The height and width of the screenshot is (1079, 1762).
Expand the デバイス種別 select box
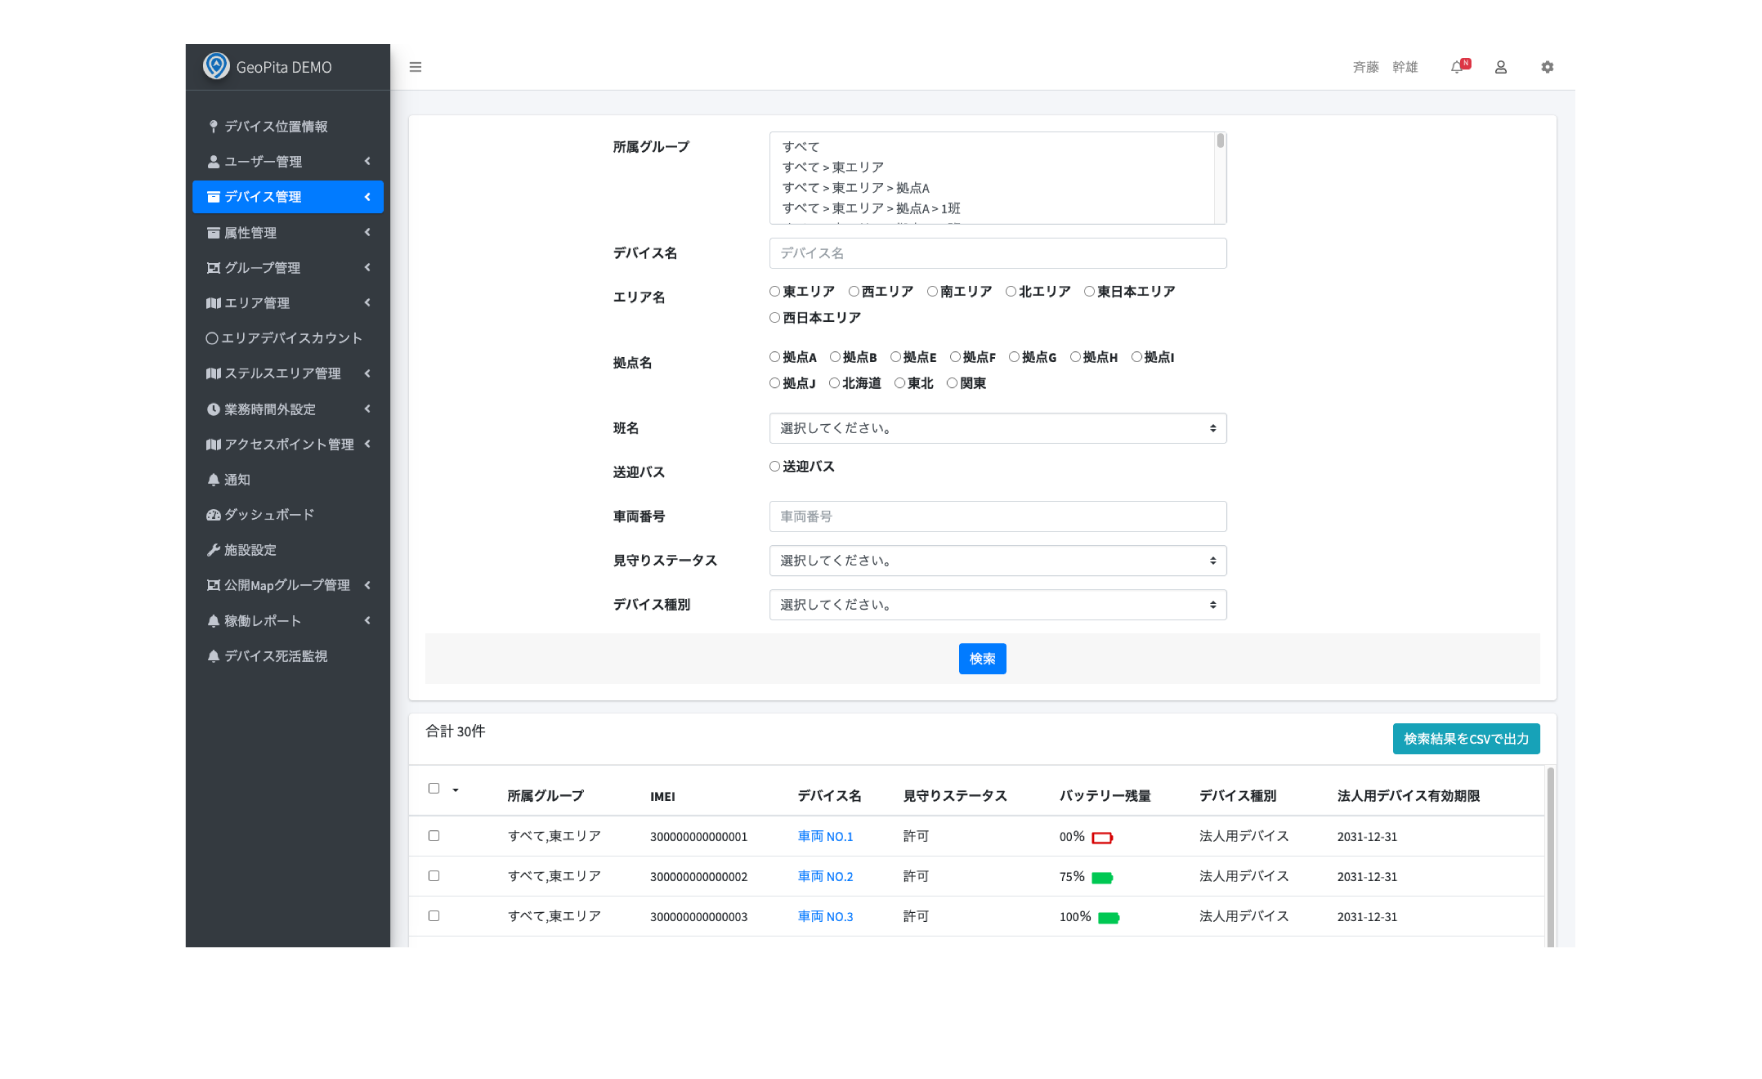[x=997, y=605]
